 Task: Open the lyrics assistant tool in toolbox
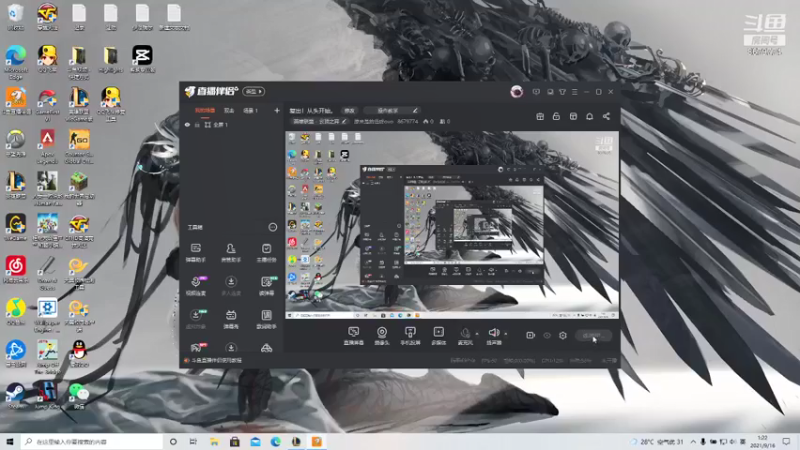coord(266,319)
